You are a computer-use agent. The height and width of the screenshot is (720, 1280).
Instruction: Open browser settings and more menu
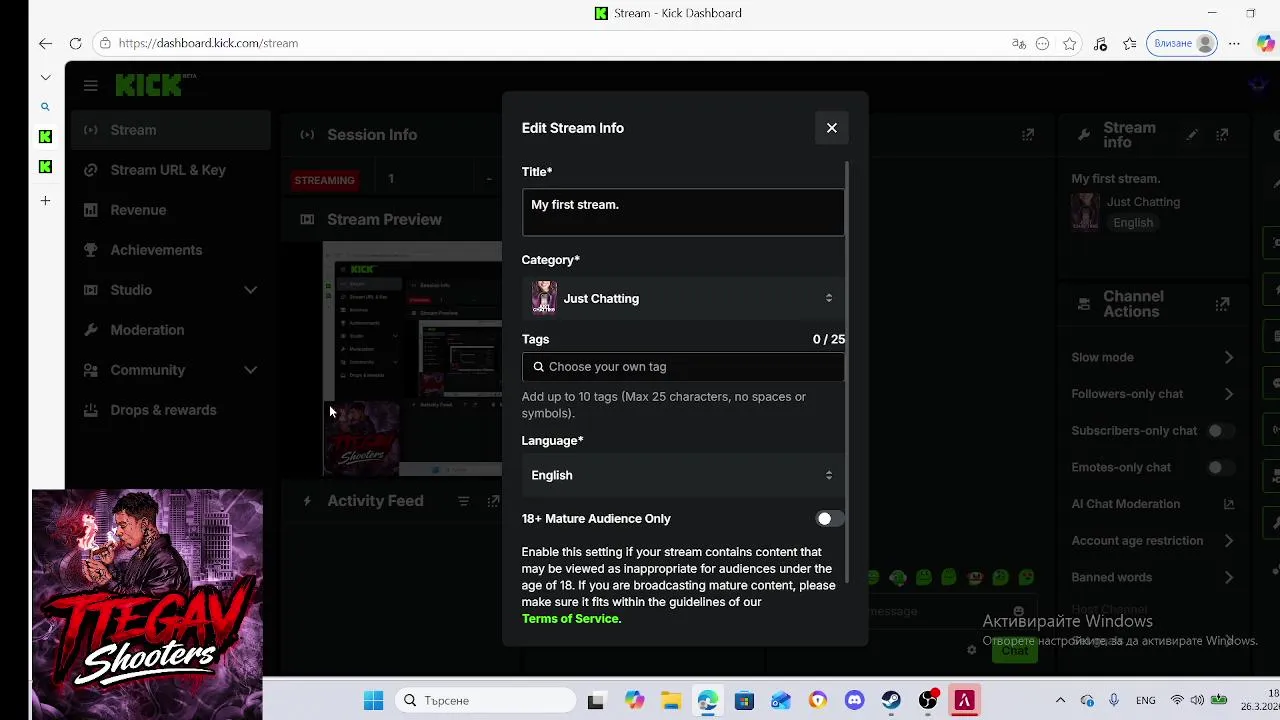pos(1234,43)
